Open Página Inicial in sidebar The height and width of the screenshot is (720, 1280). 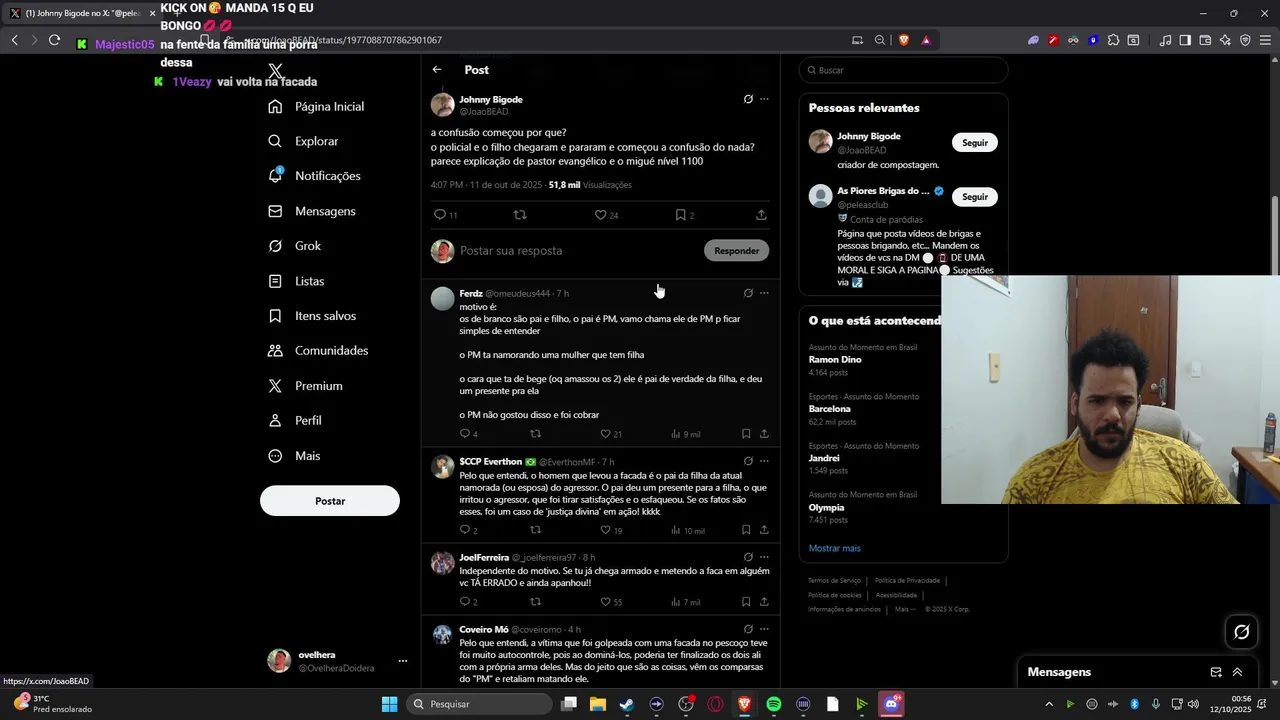pyautogui.click(x=316, y=107)
